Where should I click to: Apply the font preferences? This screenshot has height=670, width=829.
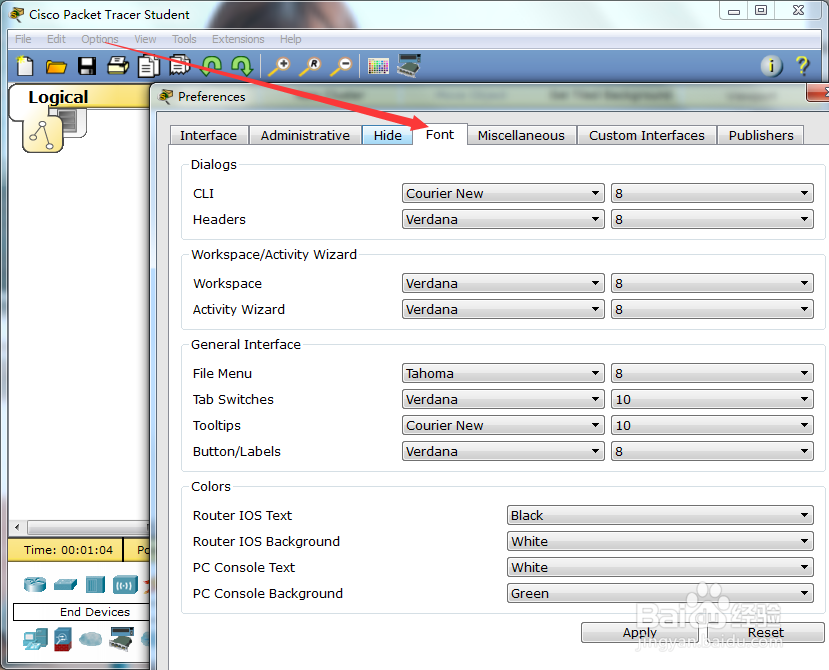click(x=639, y=632)
